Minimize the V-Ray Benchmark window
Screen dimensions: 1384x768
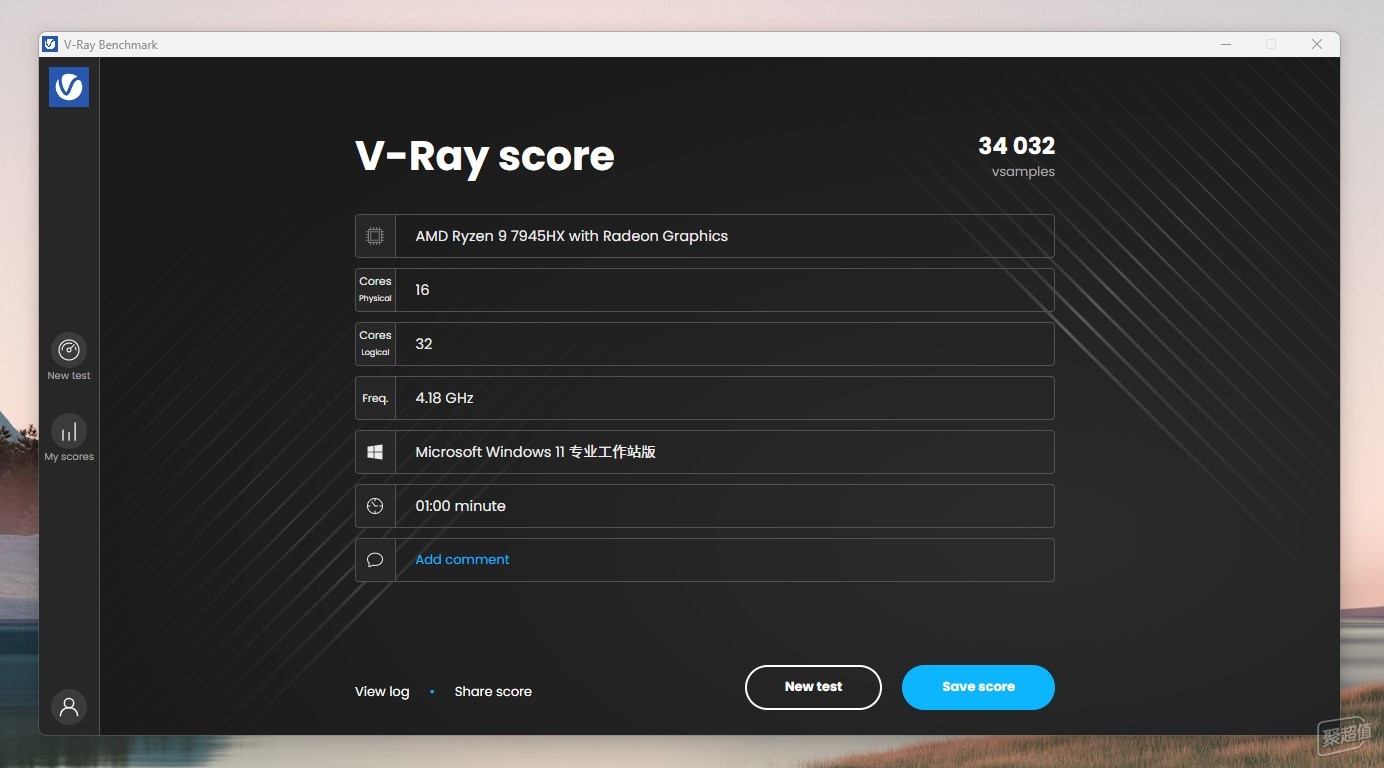click(x=1226, y=44)
